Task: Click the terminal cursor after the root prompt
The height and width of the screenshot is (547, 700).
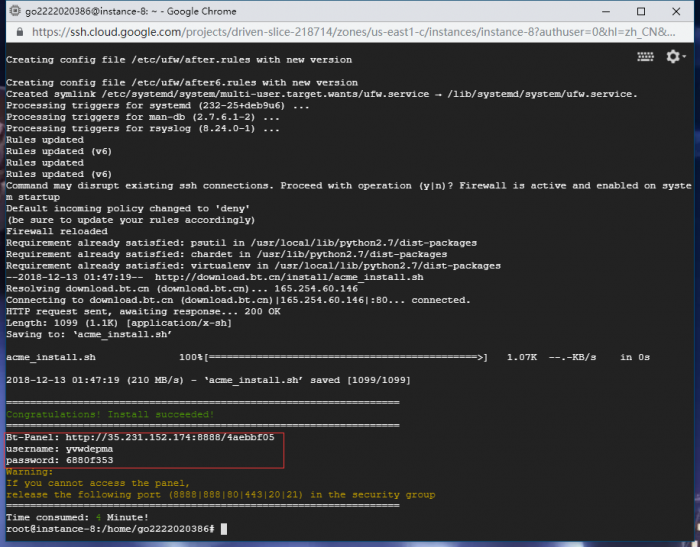Action: point(224,528)
